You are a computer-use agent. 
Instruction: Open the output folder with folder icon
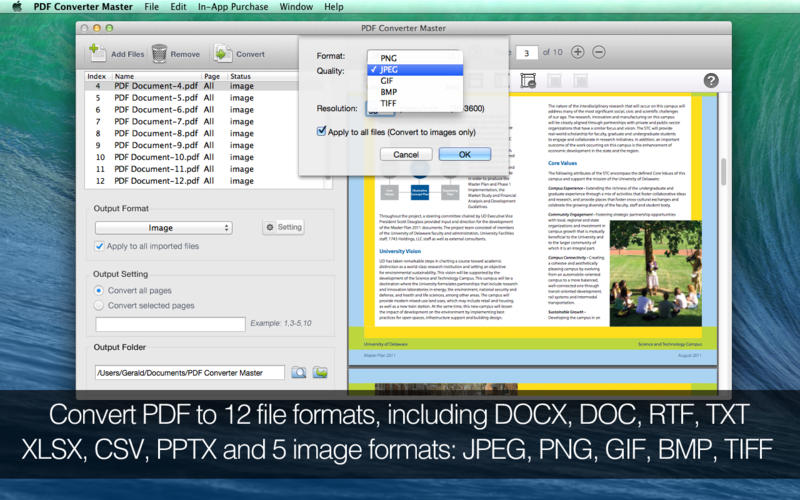[320, 372]
